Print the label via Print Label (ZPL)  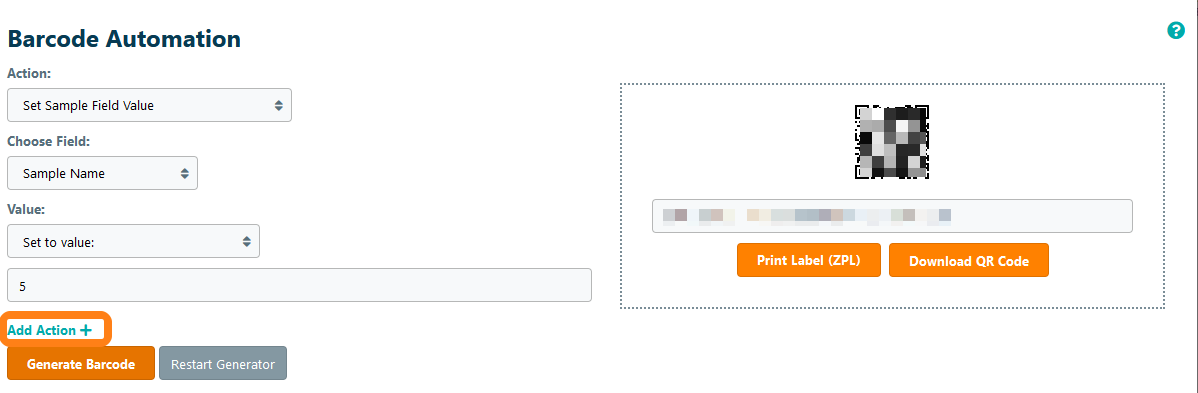pyautogui.click(x=808, y=260)
